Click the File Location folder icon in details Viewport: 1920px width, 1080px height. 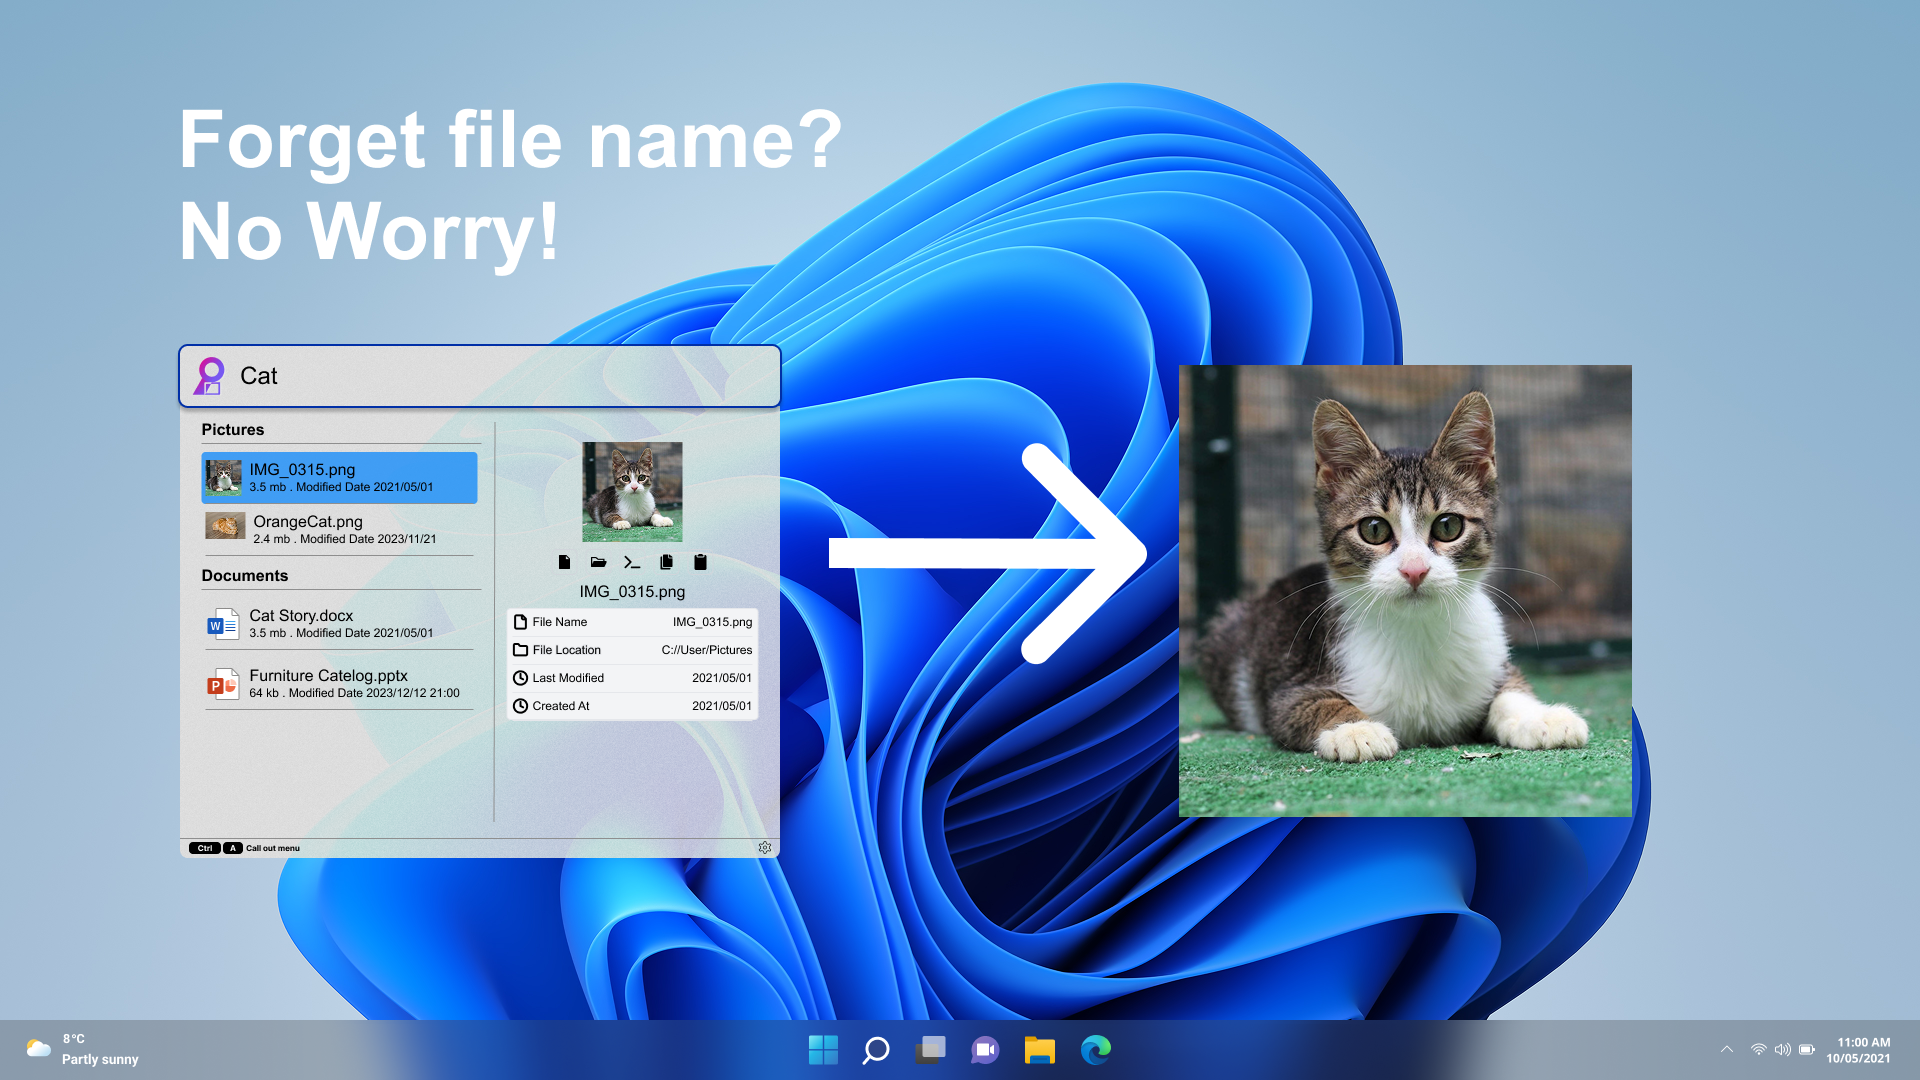[521, 649]
